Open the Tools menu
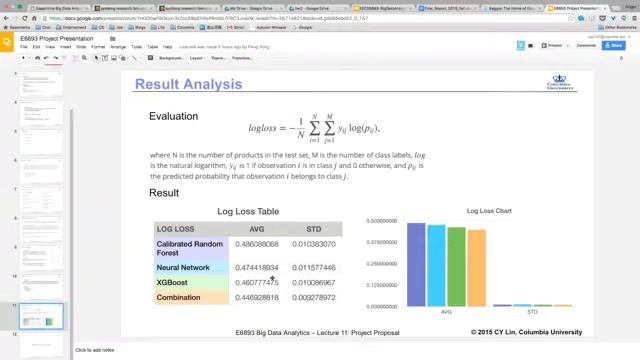This screenshot has height=360, width=640. (x=136, y=47)
